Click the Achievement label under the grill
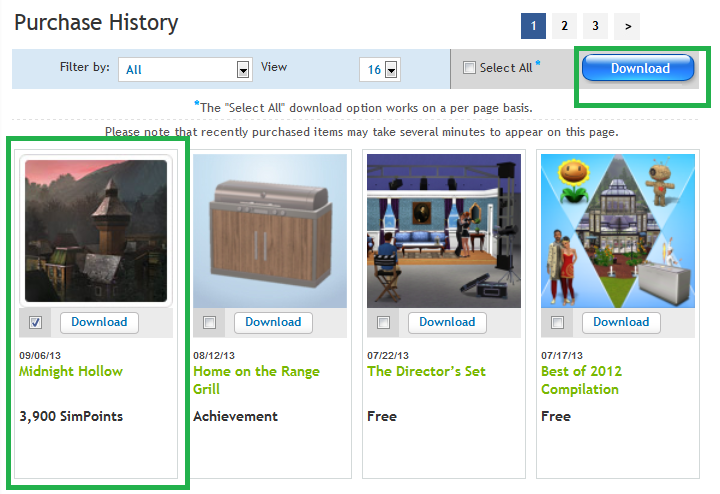720x494 pixels. [x=235, y=416]
